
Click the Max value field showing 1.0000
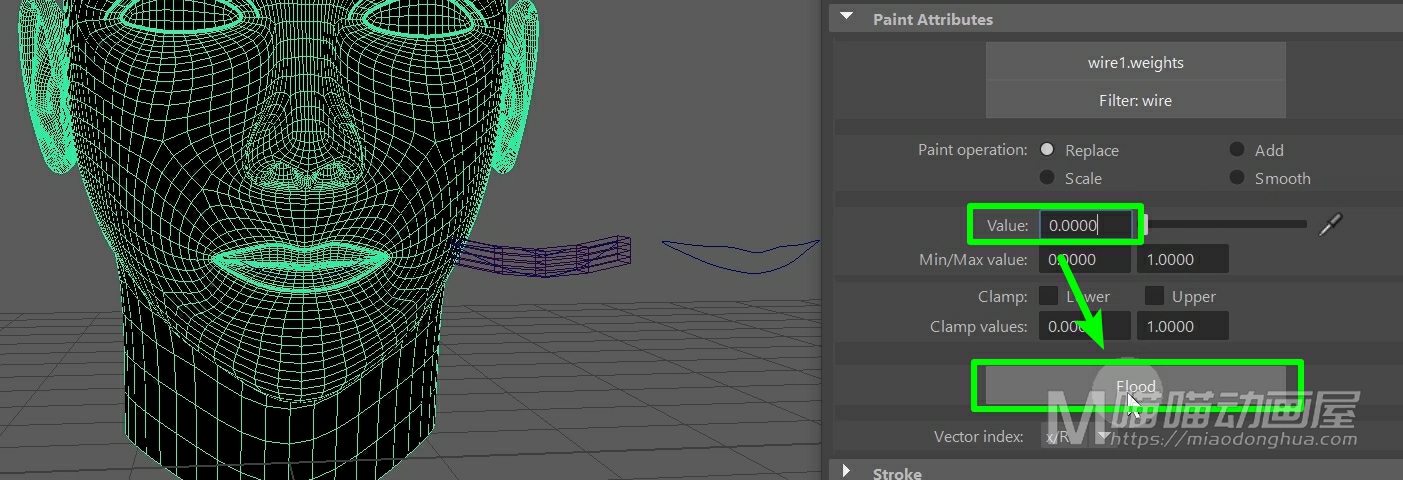(x=1183, y=259)
